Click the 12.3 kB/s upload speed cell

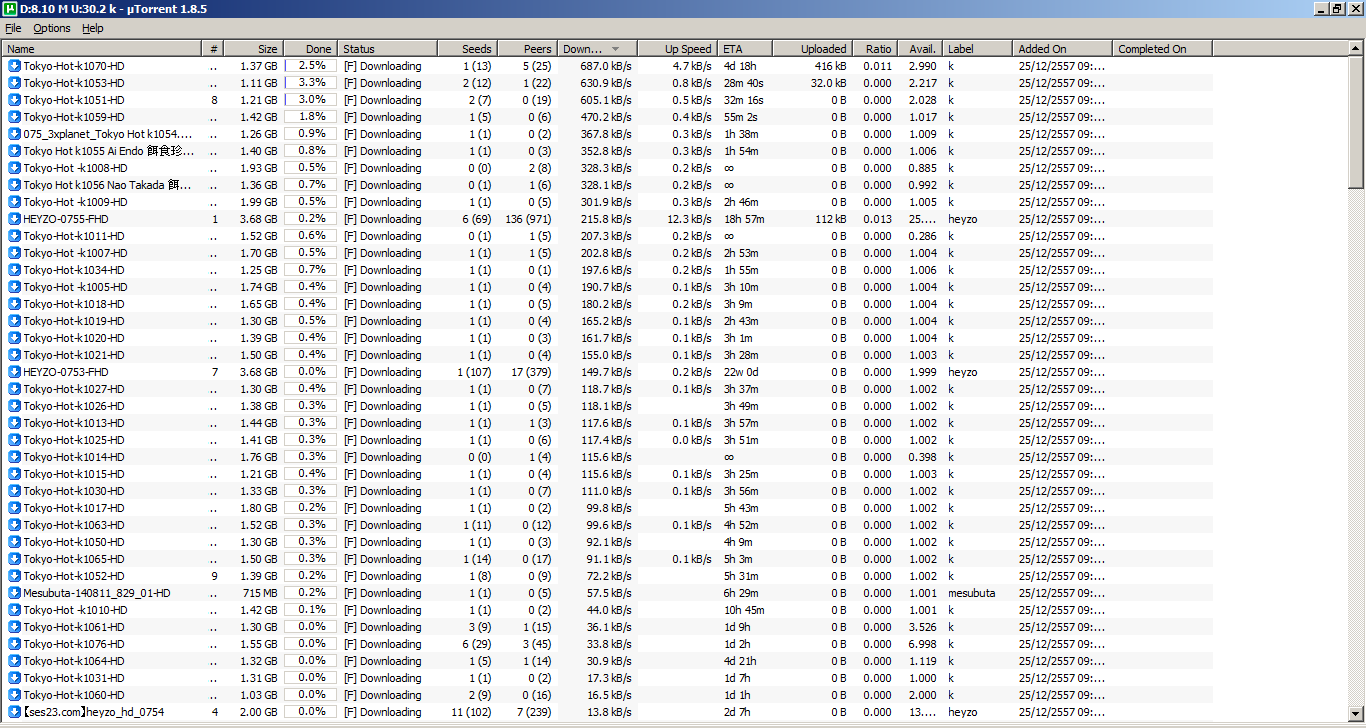687,219
